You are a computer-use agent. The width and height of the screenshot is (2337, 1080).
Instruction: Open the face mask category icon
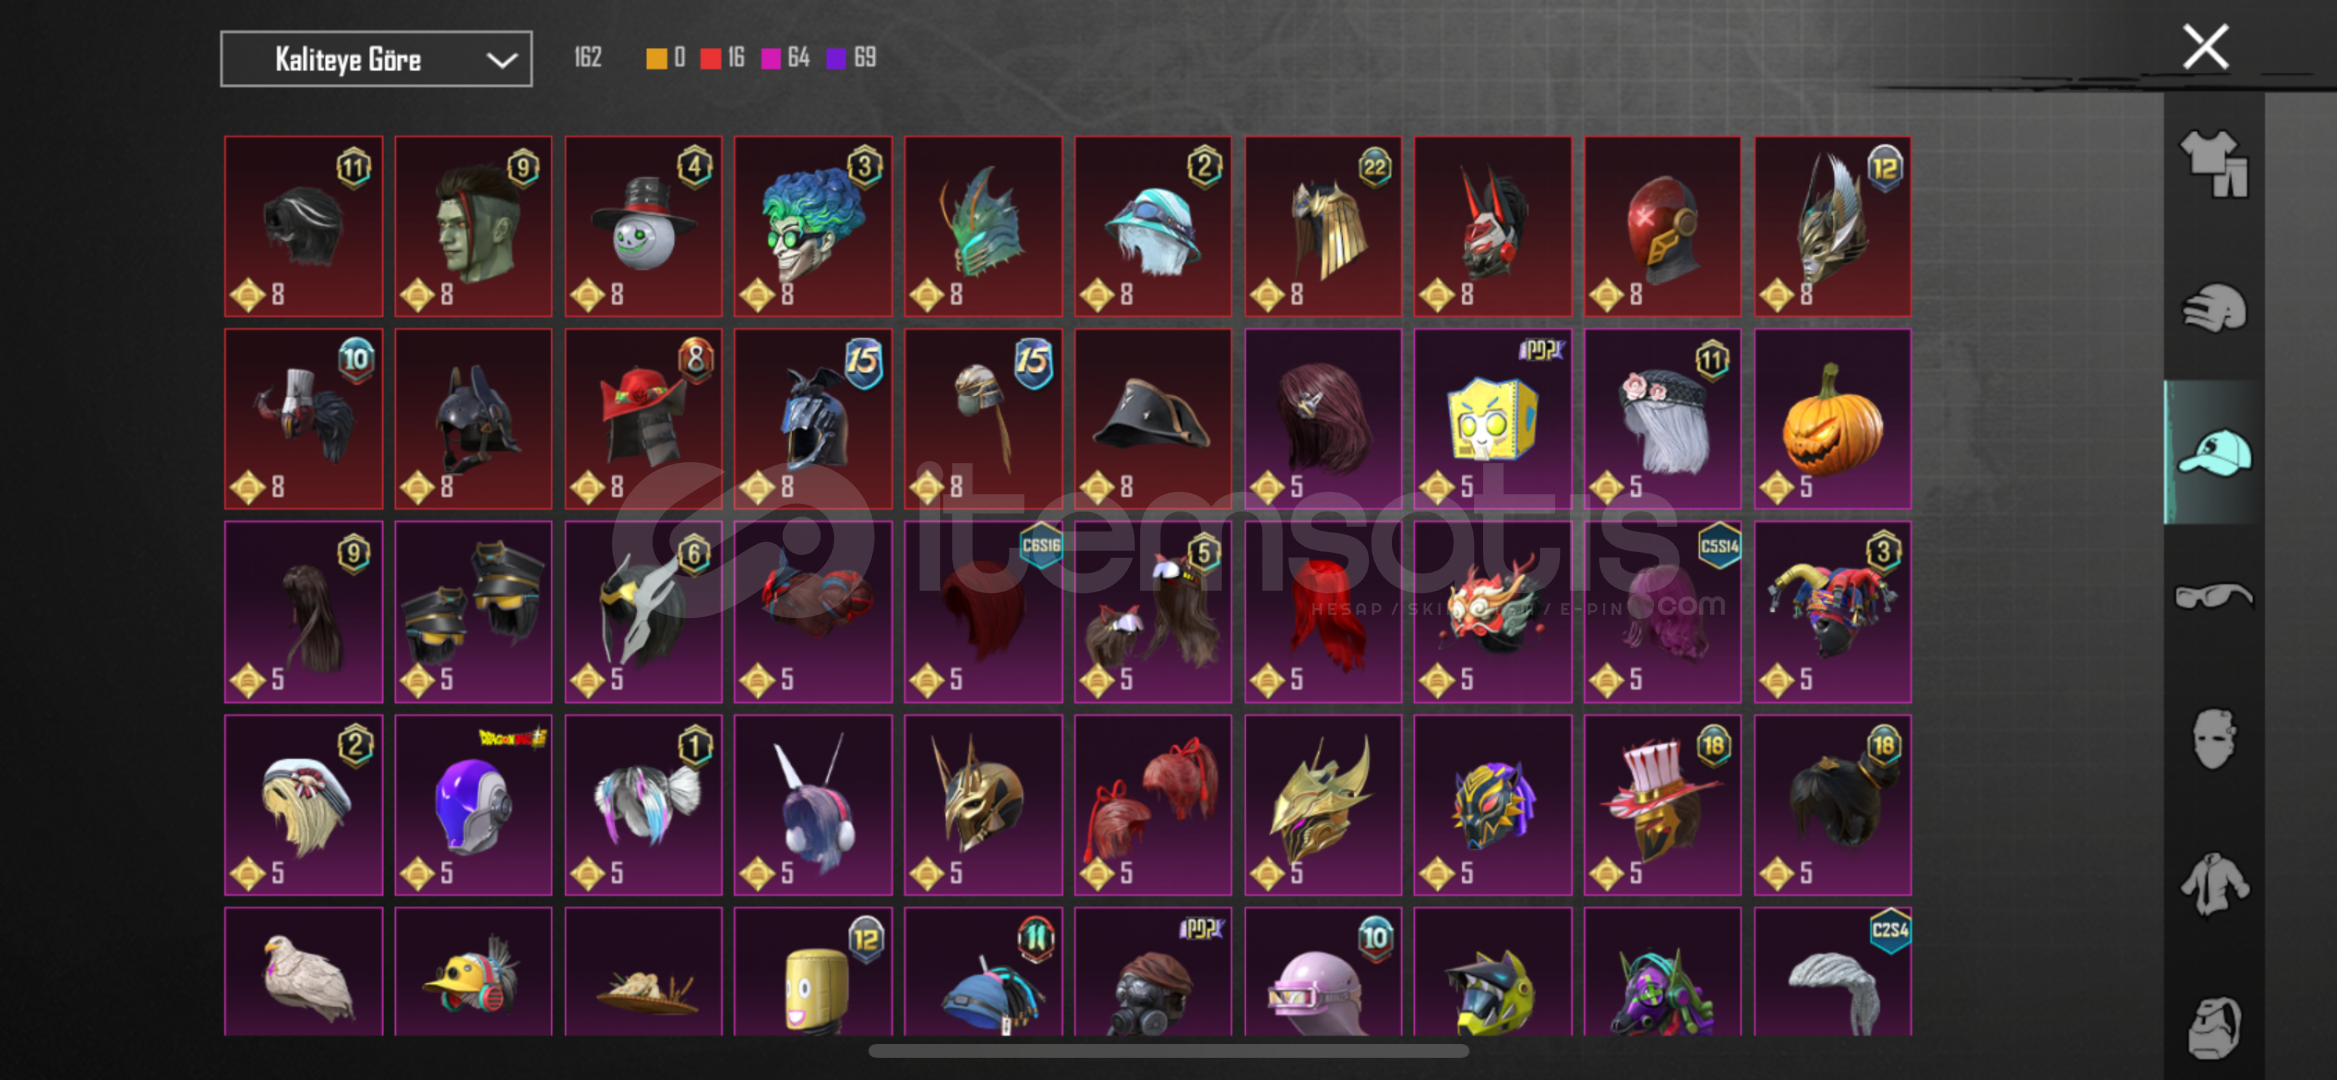[x=2213, y=739]
